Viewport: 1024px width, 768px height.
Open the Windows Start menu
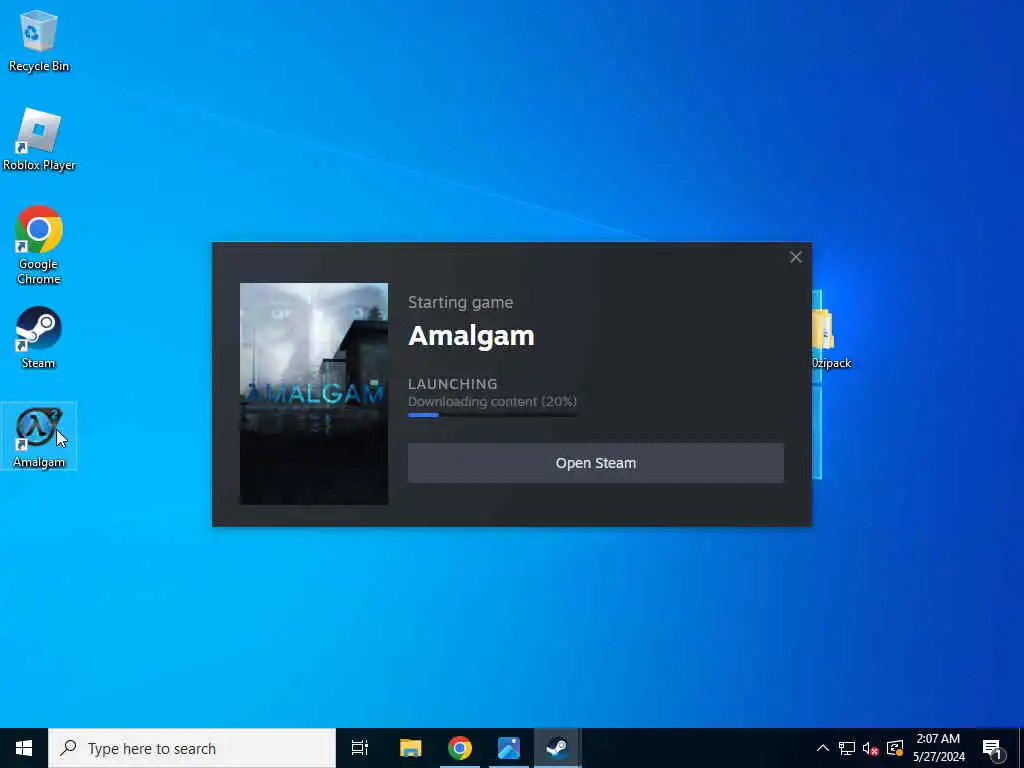(x=24, y=748)
